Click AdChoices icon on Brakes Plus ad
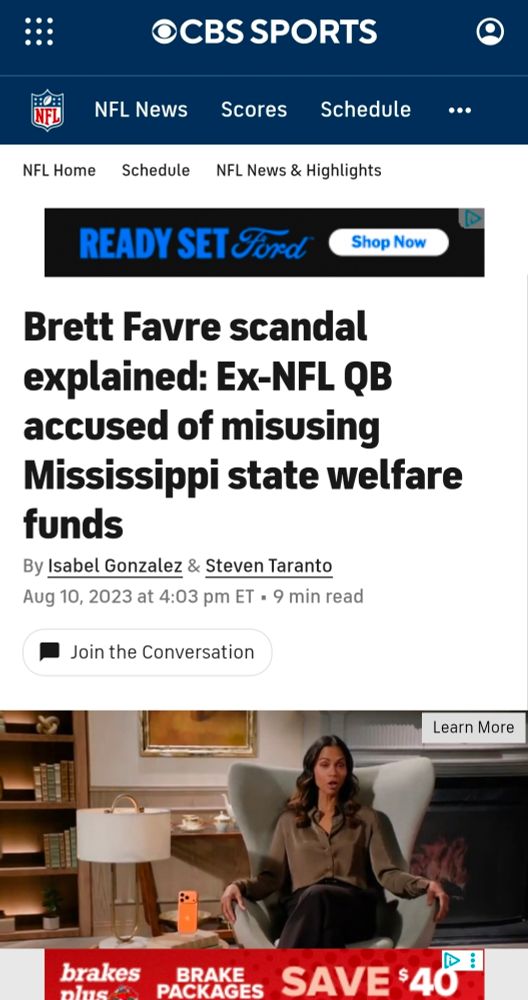This screenshot has height=1000, width=528. [451, 960]
